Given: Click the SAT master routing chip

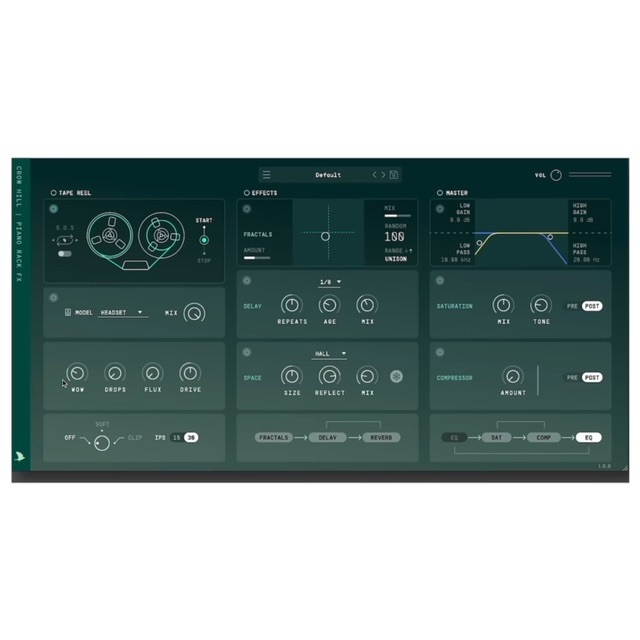Looking at the screenshot, I should [496, 438].
